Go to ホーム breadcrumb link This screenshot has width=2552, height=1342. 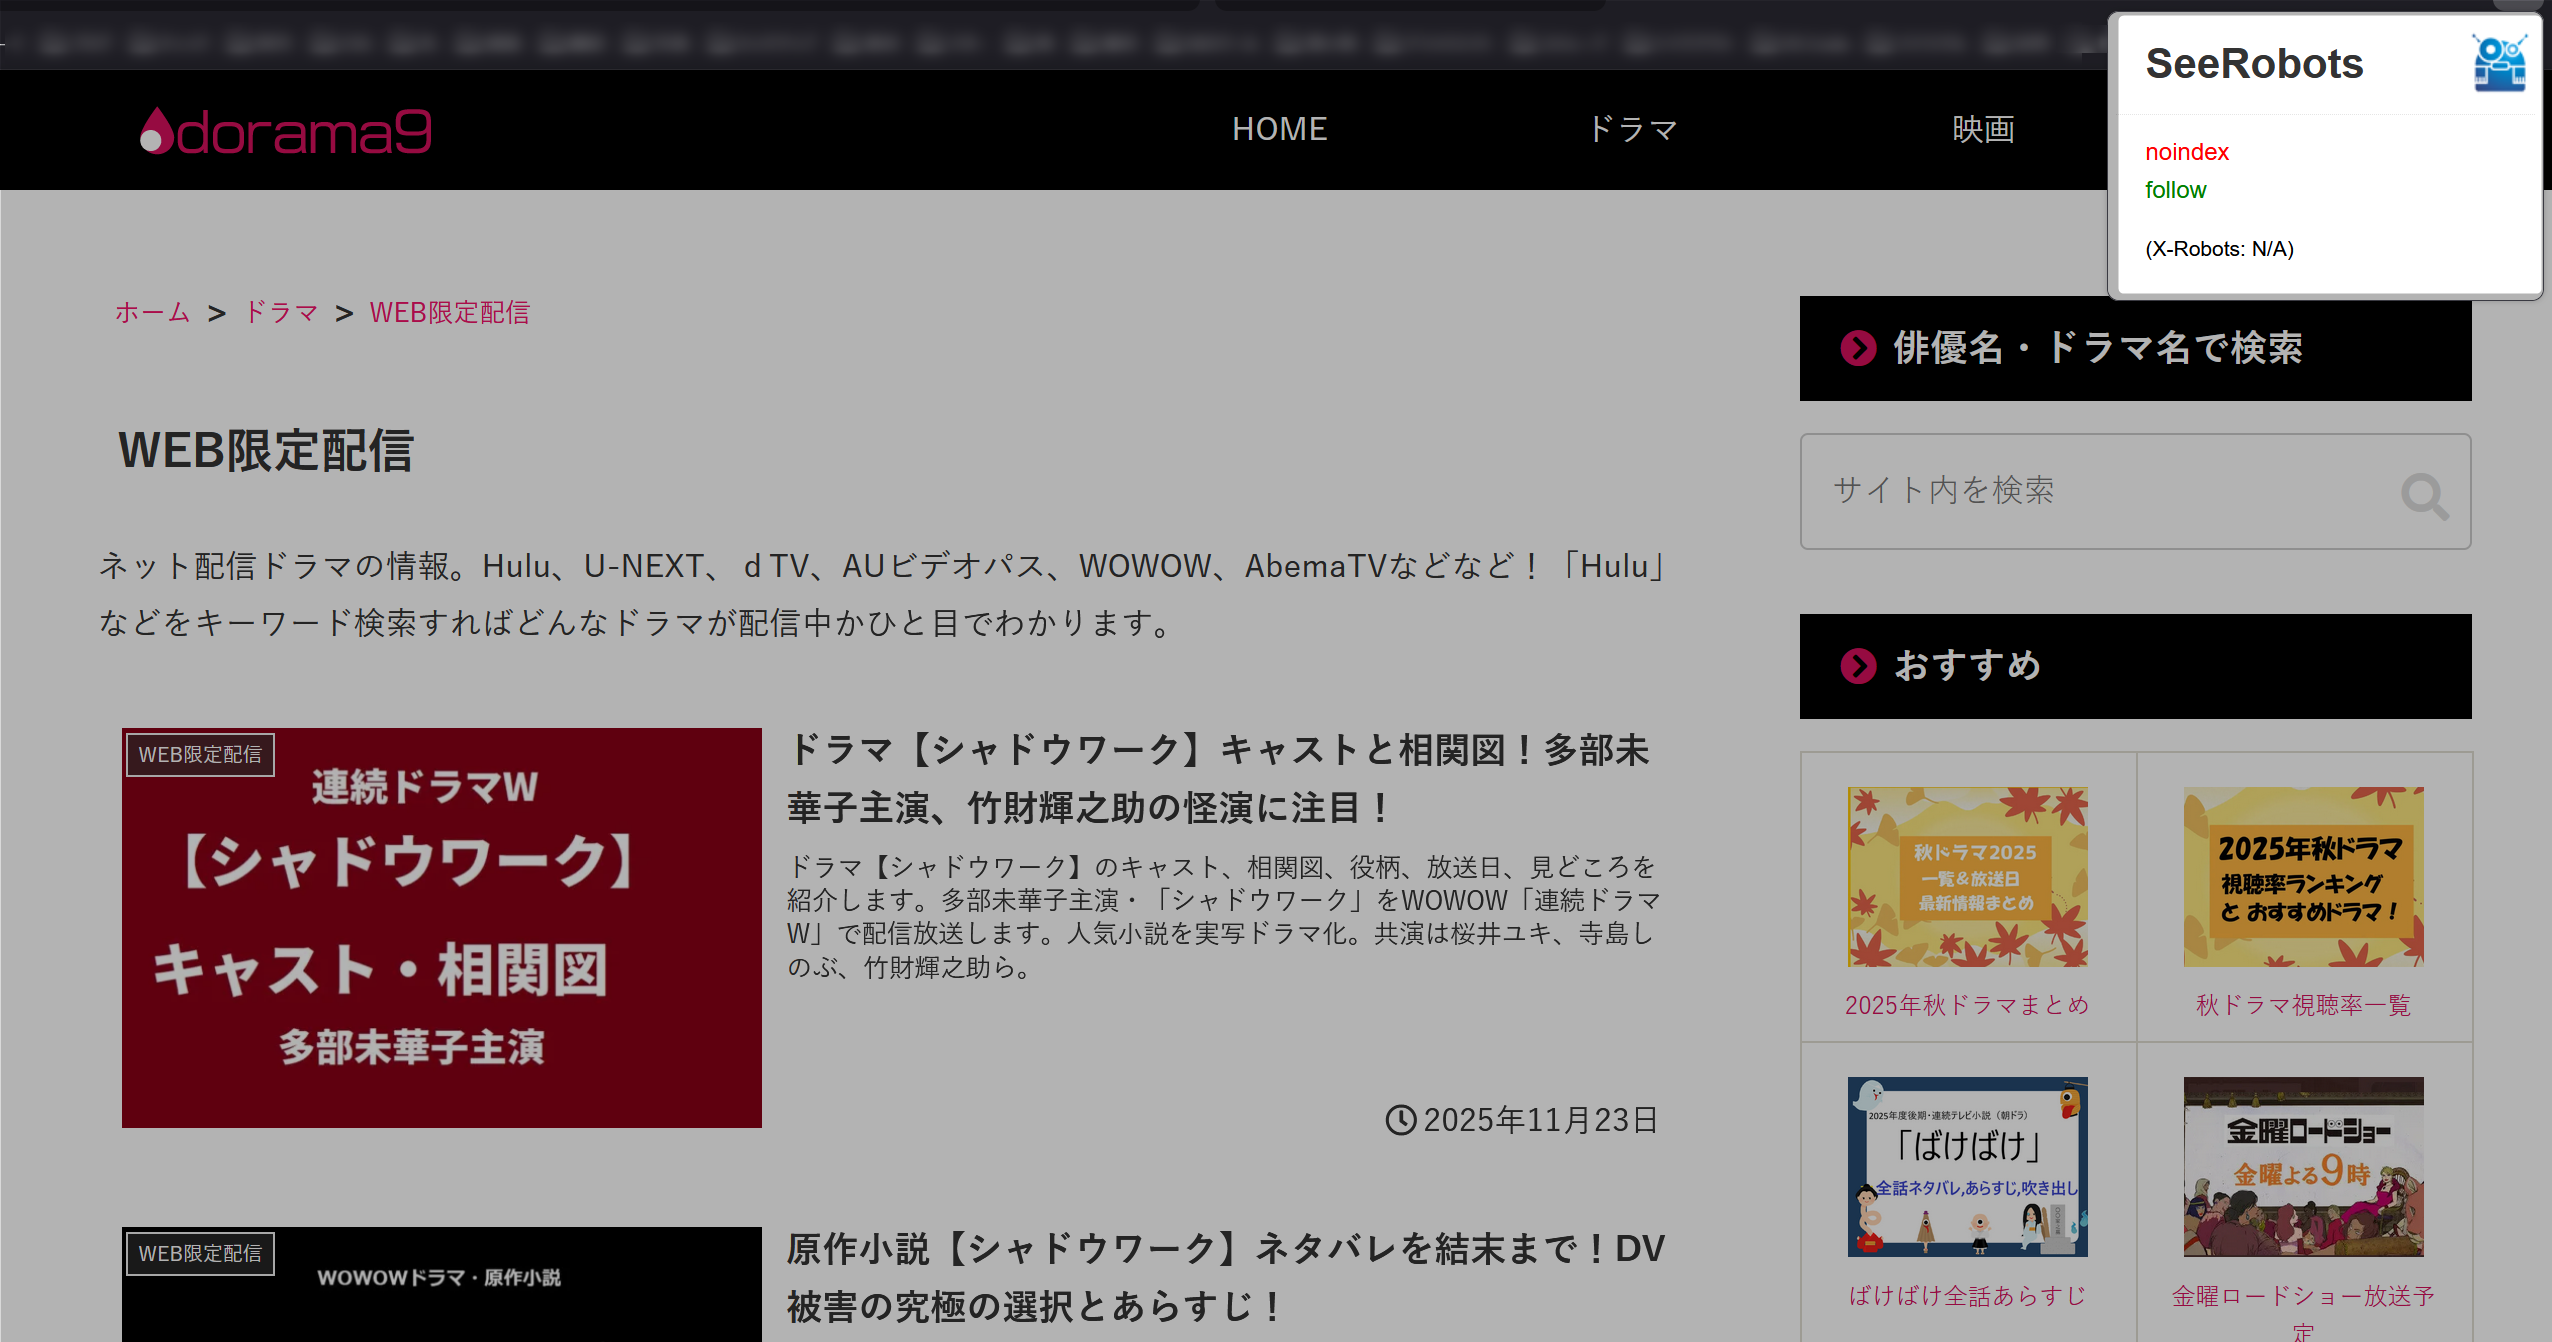[152, 313]
